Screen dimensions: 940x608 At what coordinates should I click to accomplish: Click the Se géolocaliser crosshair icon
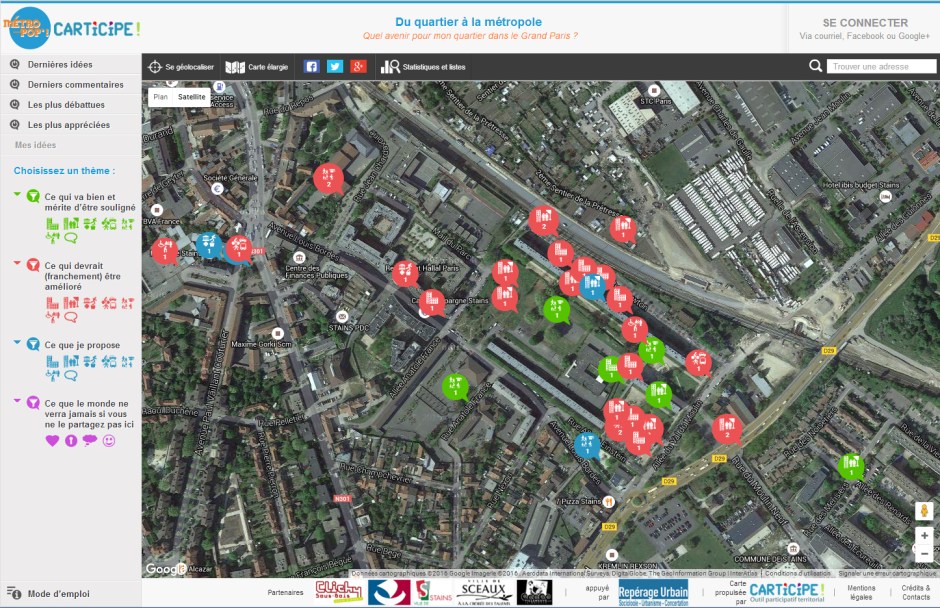155,67
